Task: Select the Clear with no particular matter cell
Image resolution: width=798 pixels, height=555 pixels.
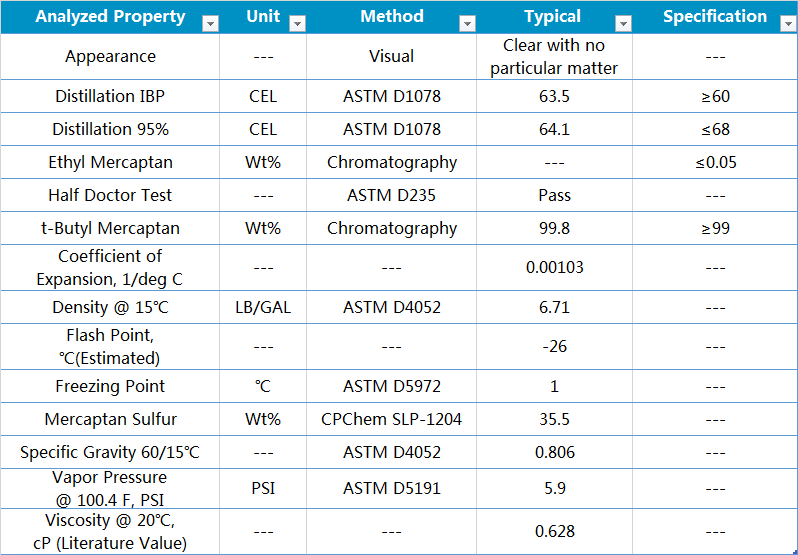Action: click(x=554, y=57)
